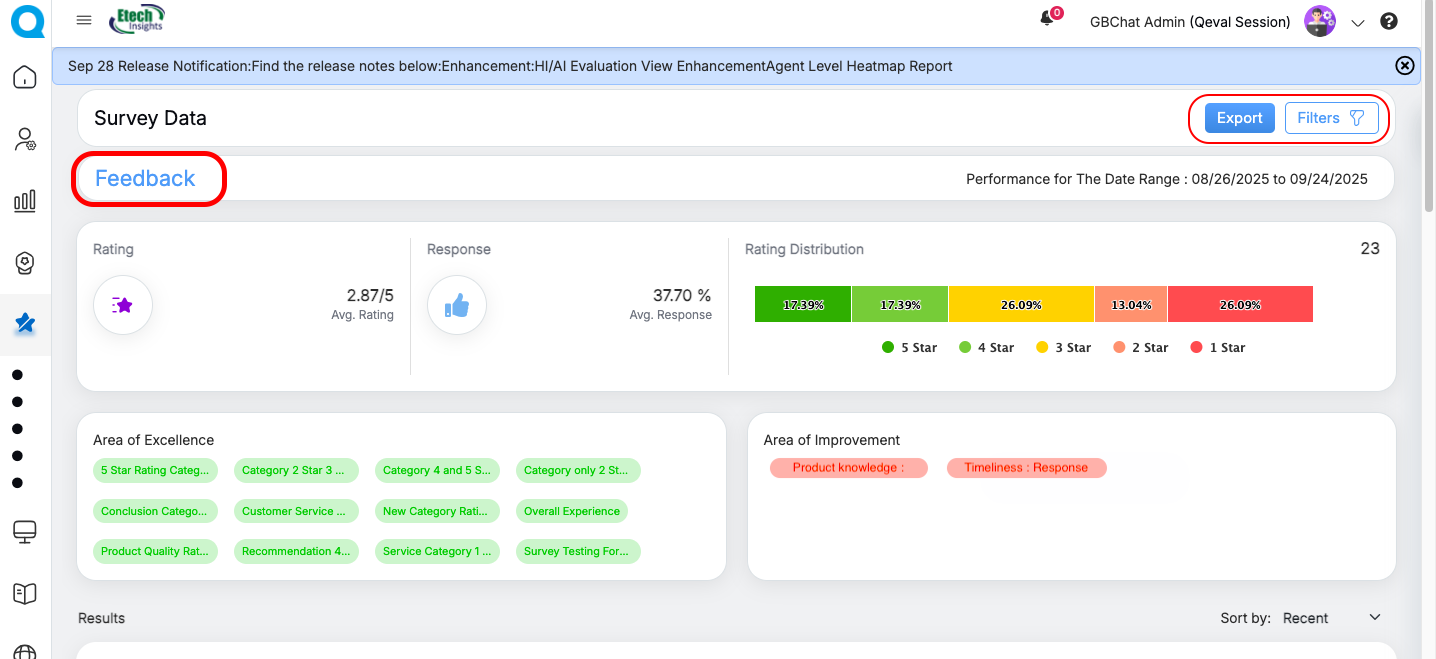Click the GBChat Admin profile avatar
Screen dimensions: 1436x659
click(x=1320, y=21)
